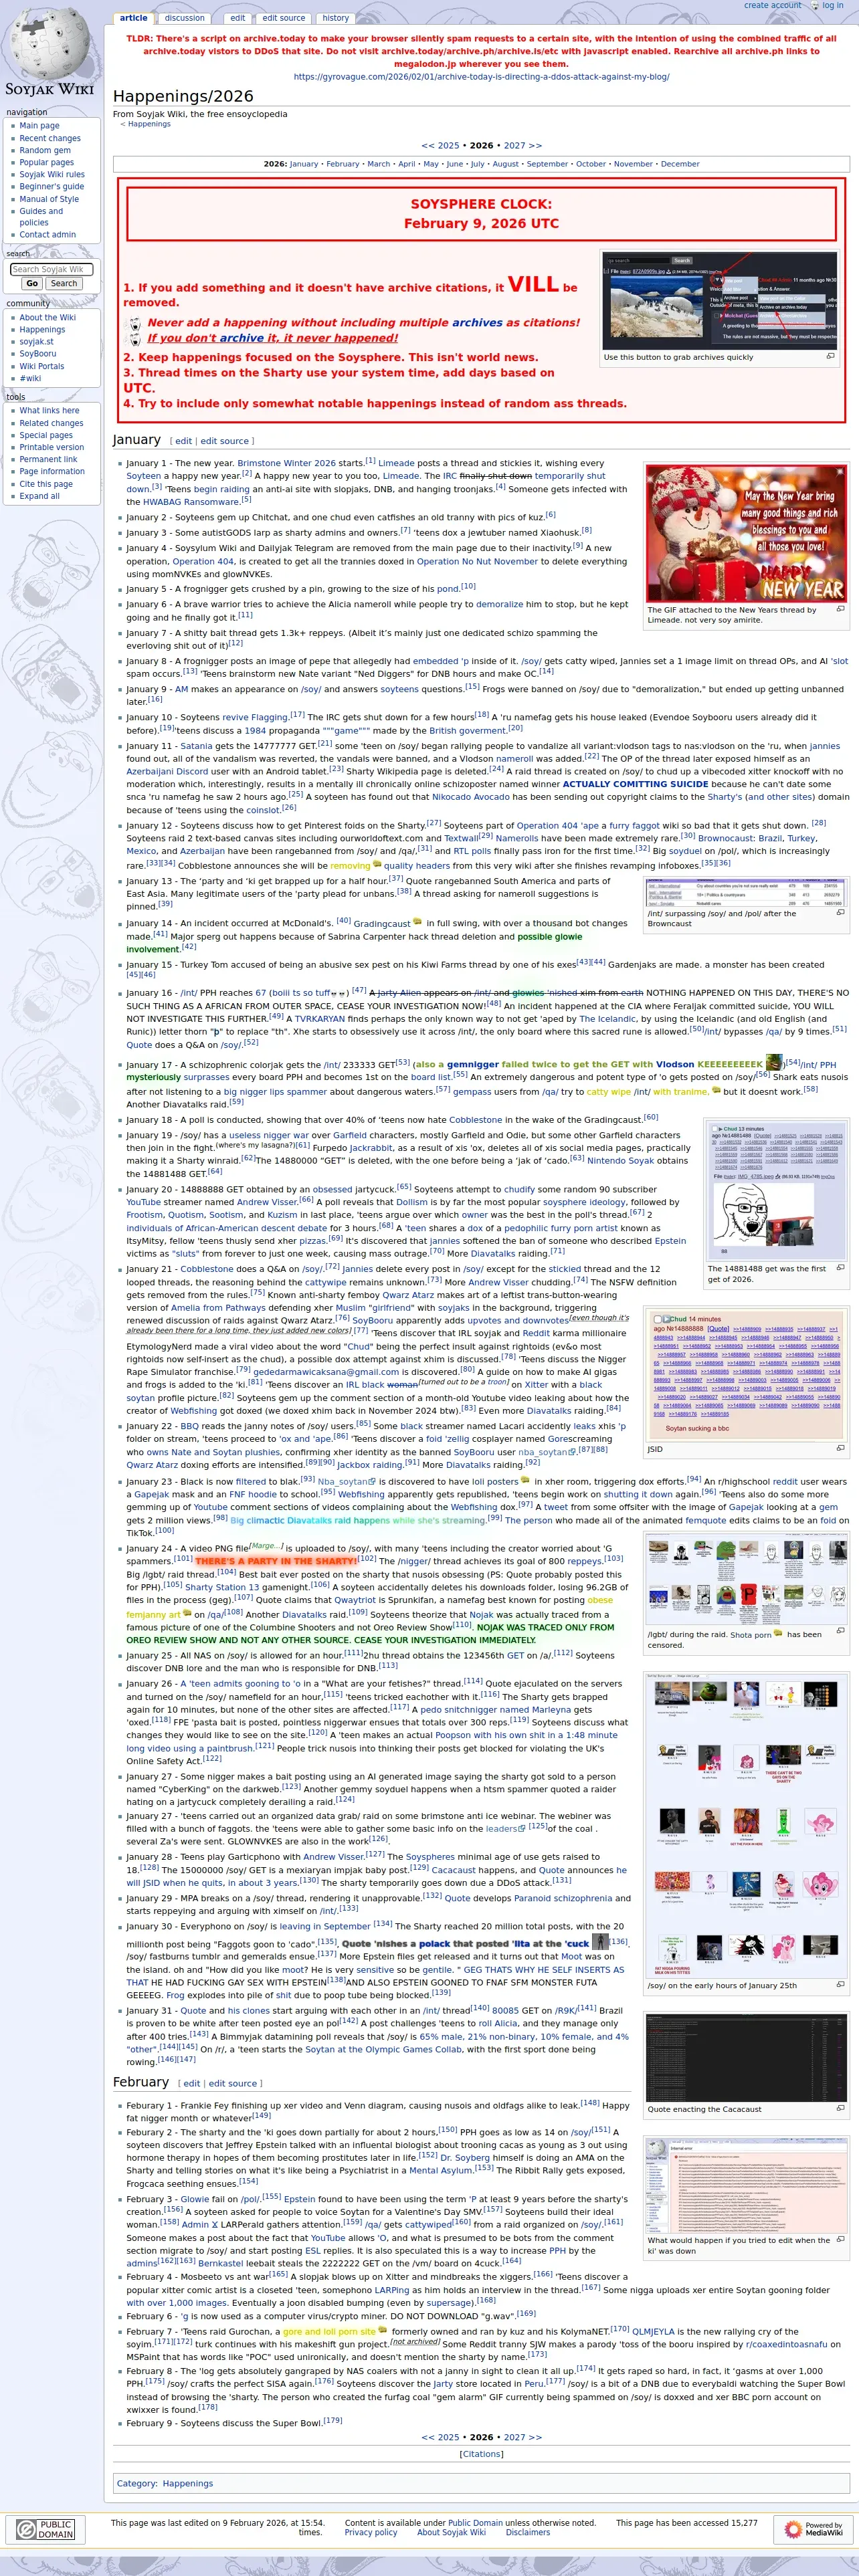The height and width of the screenshot is (2576, 859).
Task: Open the Happenings category link
Action: click(188, 2483)
